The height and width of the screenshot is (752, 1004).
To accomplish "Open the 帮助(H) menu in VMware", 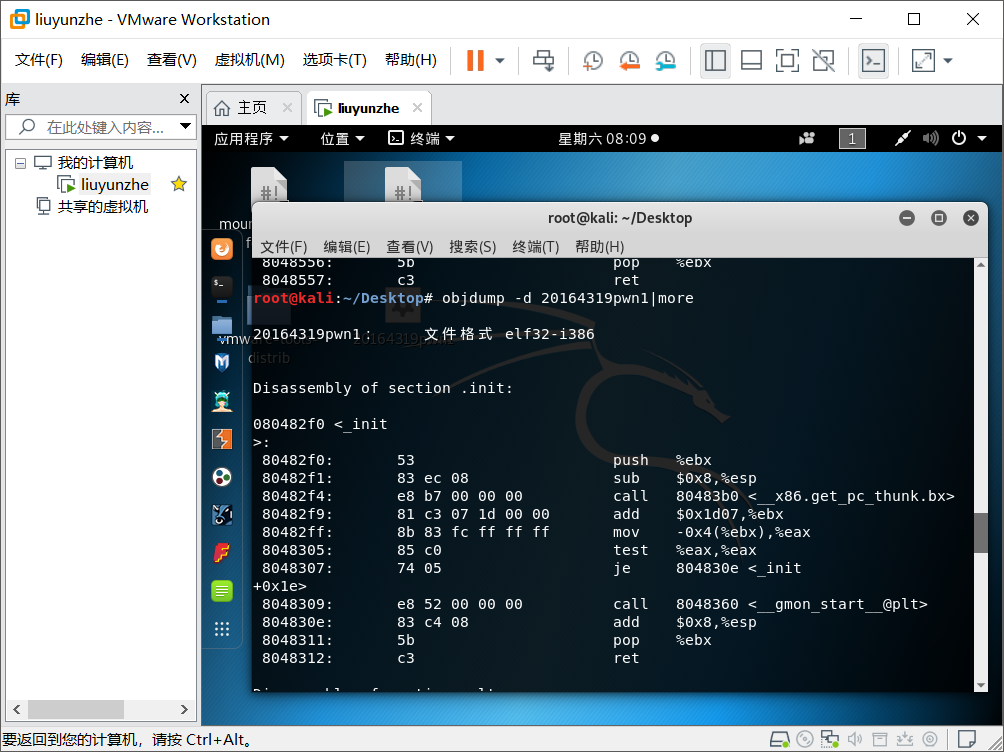I will point(410,60).
